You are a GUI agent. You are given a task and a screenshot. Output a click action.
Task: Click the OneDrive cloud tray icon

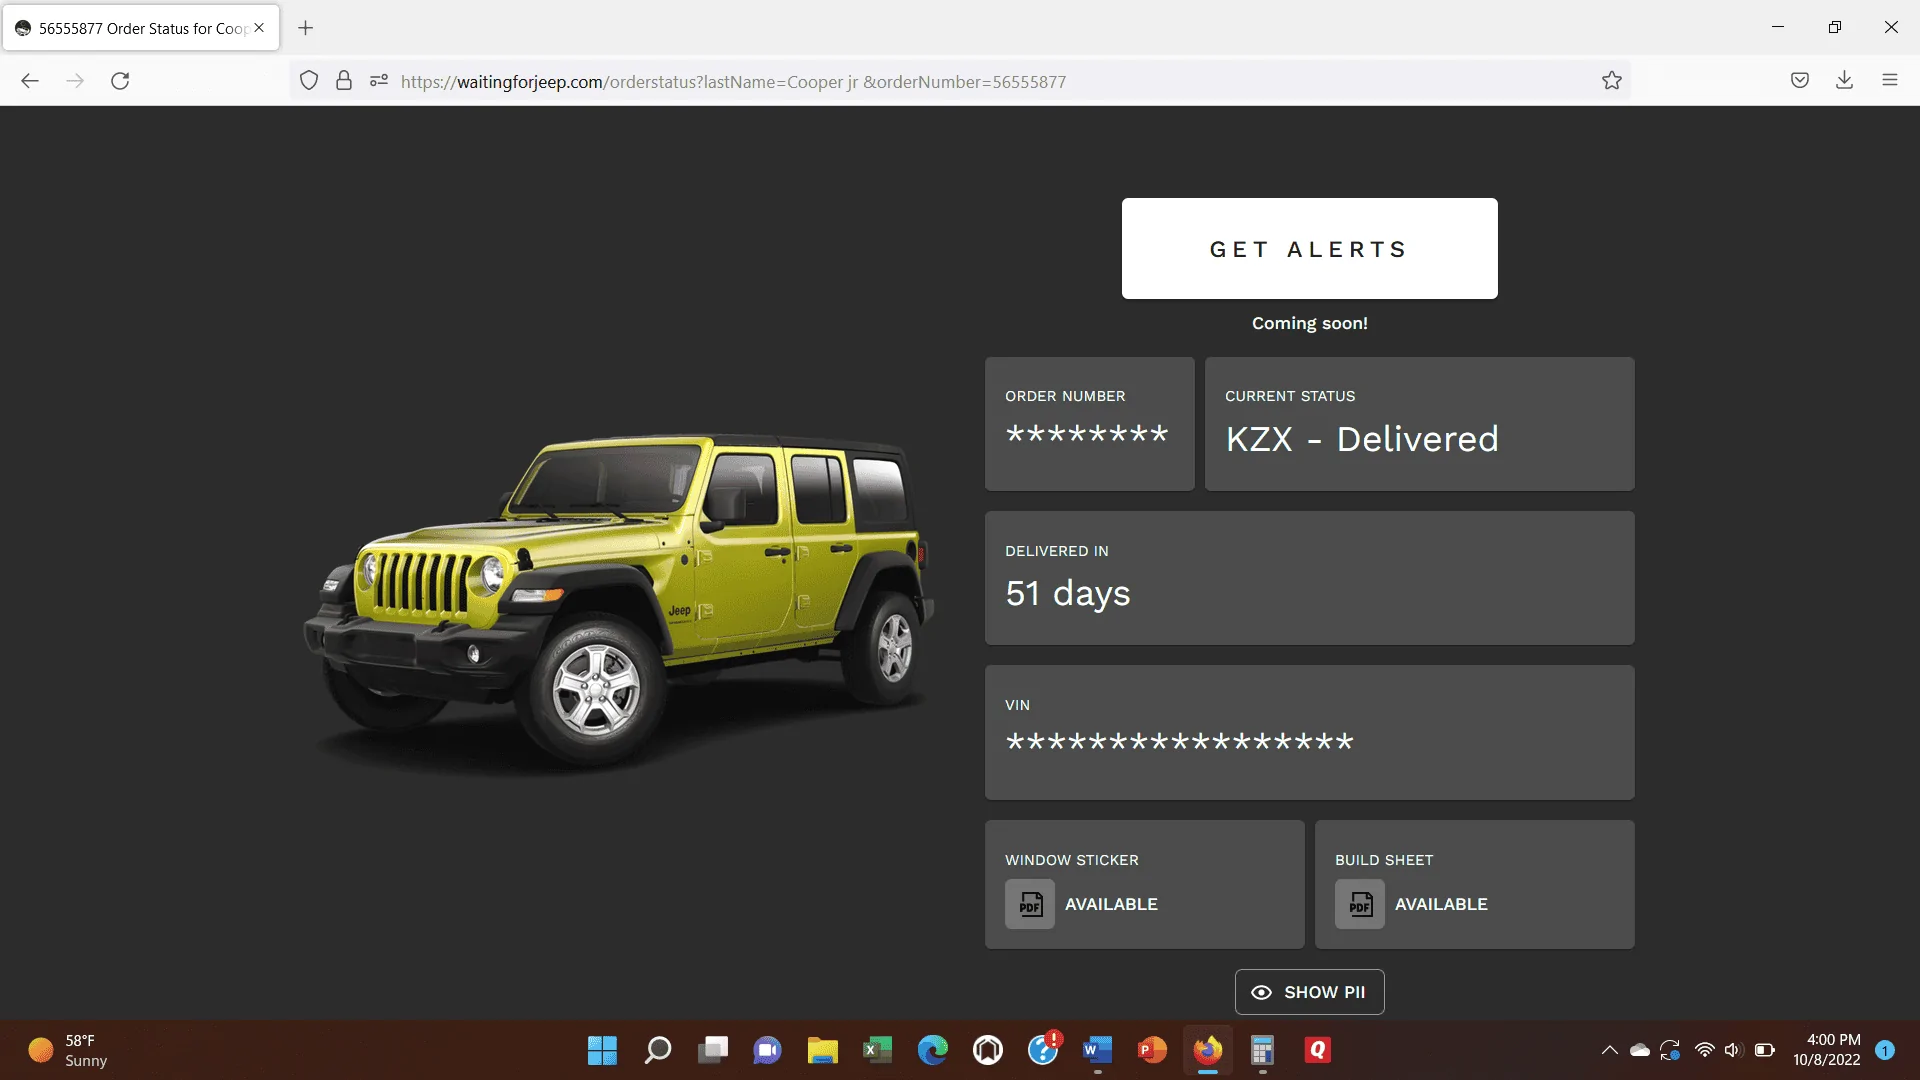(x=1640, y=1050)
